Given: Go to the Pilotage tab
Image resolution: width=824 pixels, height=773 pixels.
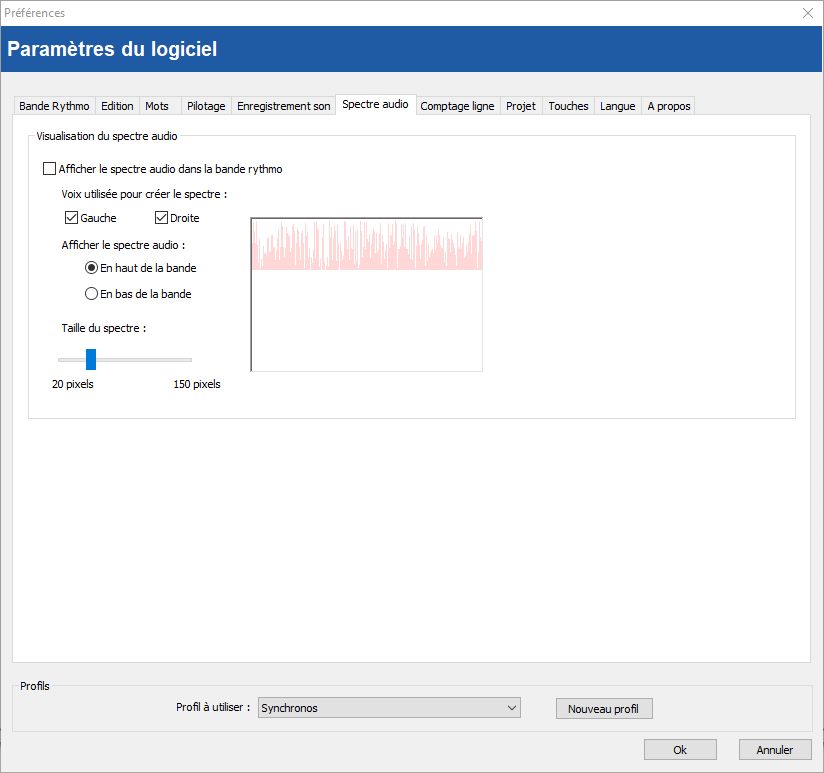Looking at the screenshot, I should (x=206, y=106).
